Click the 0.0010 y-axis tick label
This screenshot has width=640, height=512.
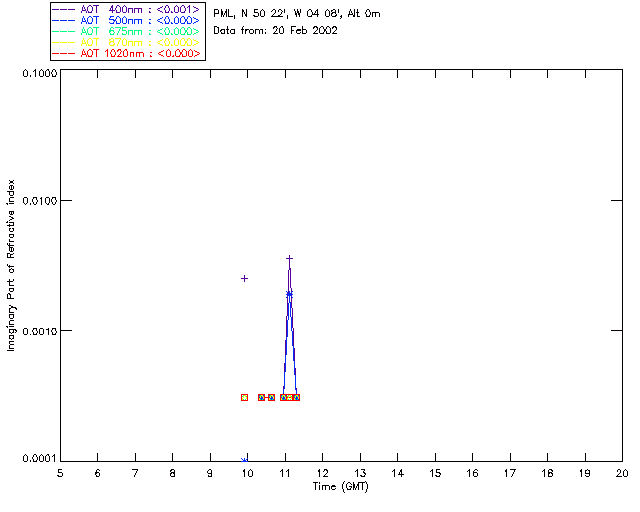pyautogui.click(x=40, y=331)
